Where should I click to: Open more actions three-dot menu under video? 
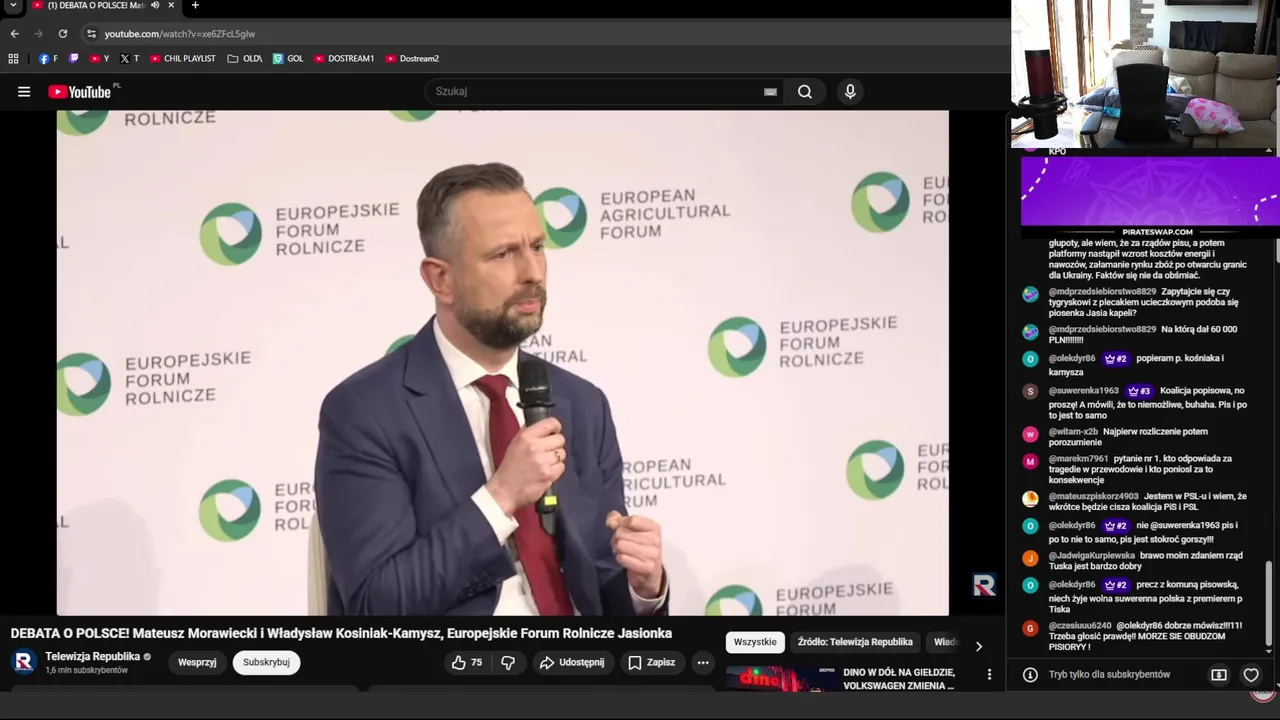(703, 662)
